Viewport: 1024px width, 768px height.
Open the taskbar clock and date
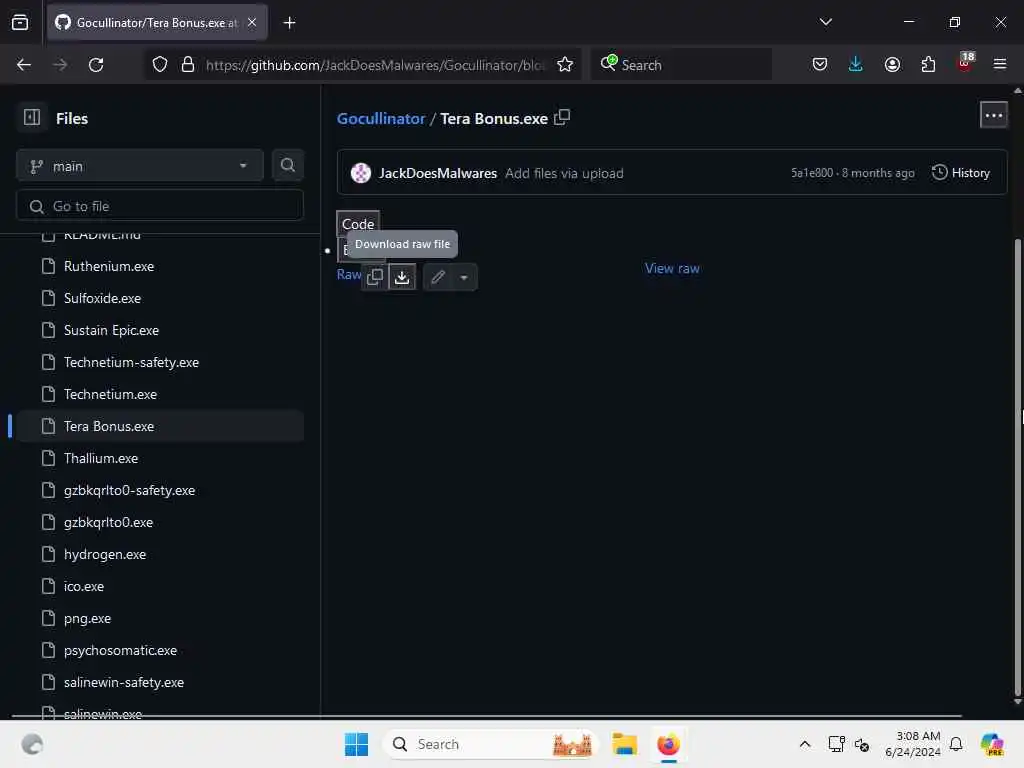click(913, 744)
